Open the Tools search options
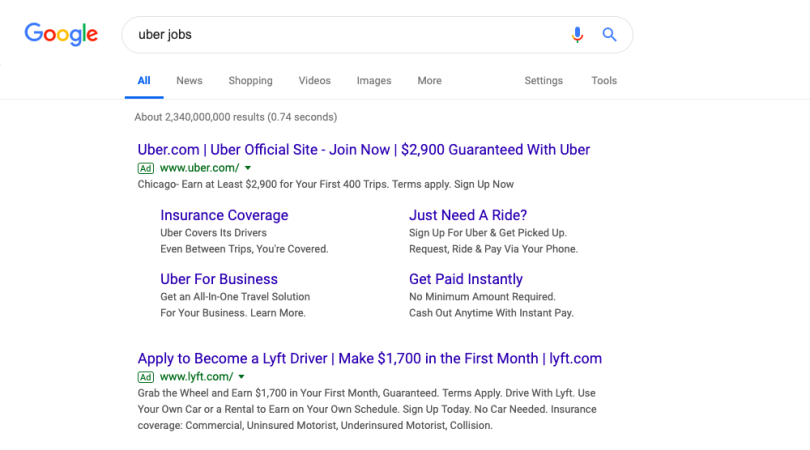 coord(604,81)
